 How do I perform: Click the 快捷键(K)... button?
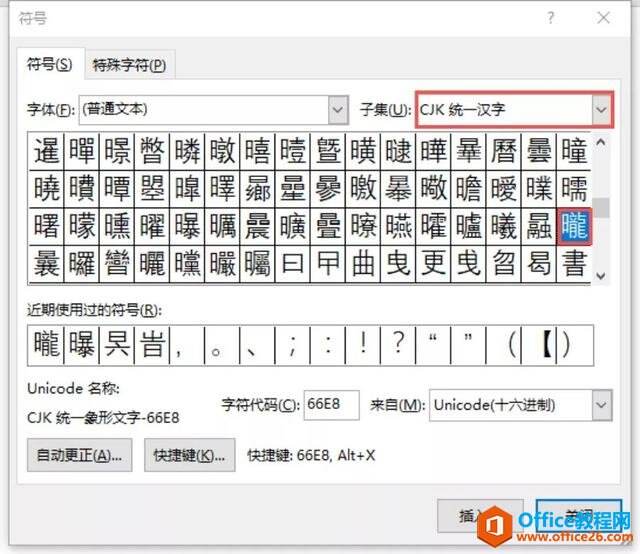pos(189,455)
